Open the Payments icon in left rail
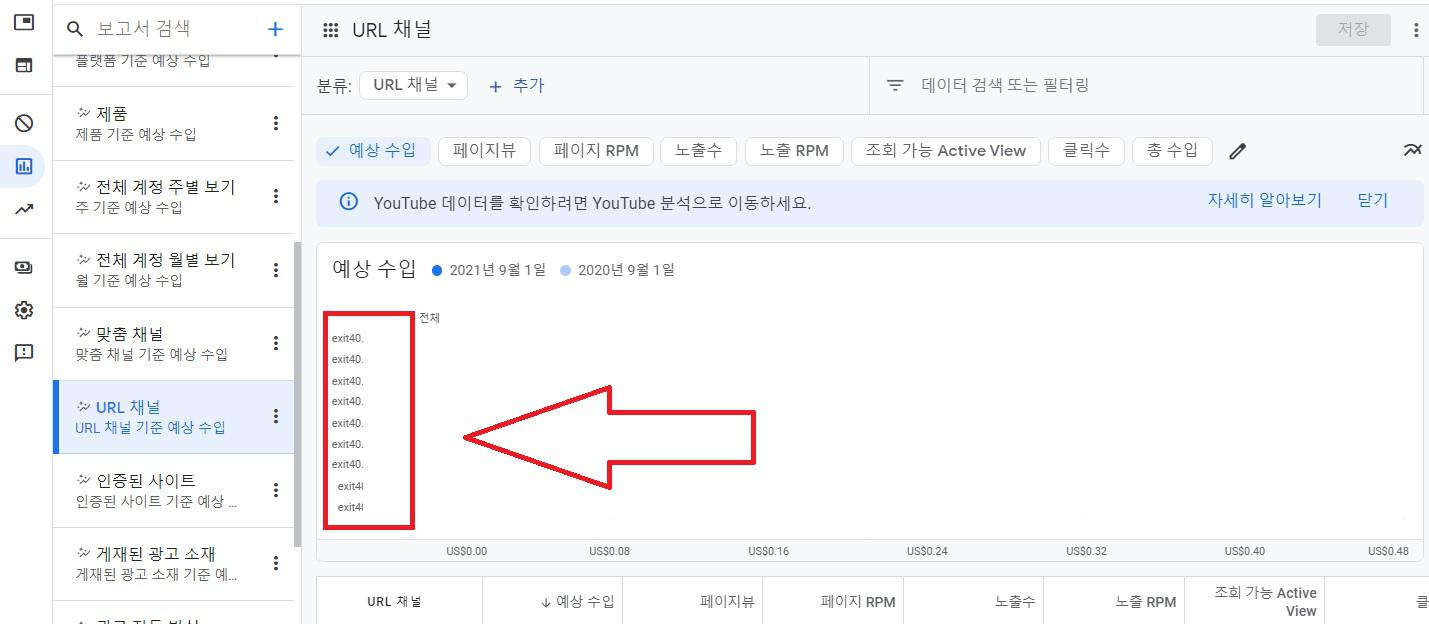Viewport: 1429px width, 624px height. click(x=24, y=267)
